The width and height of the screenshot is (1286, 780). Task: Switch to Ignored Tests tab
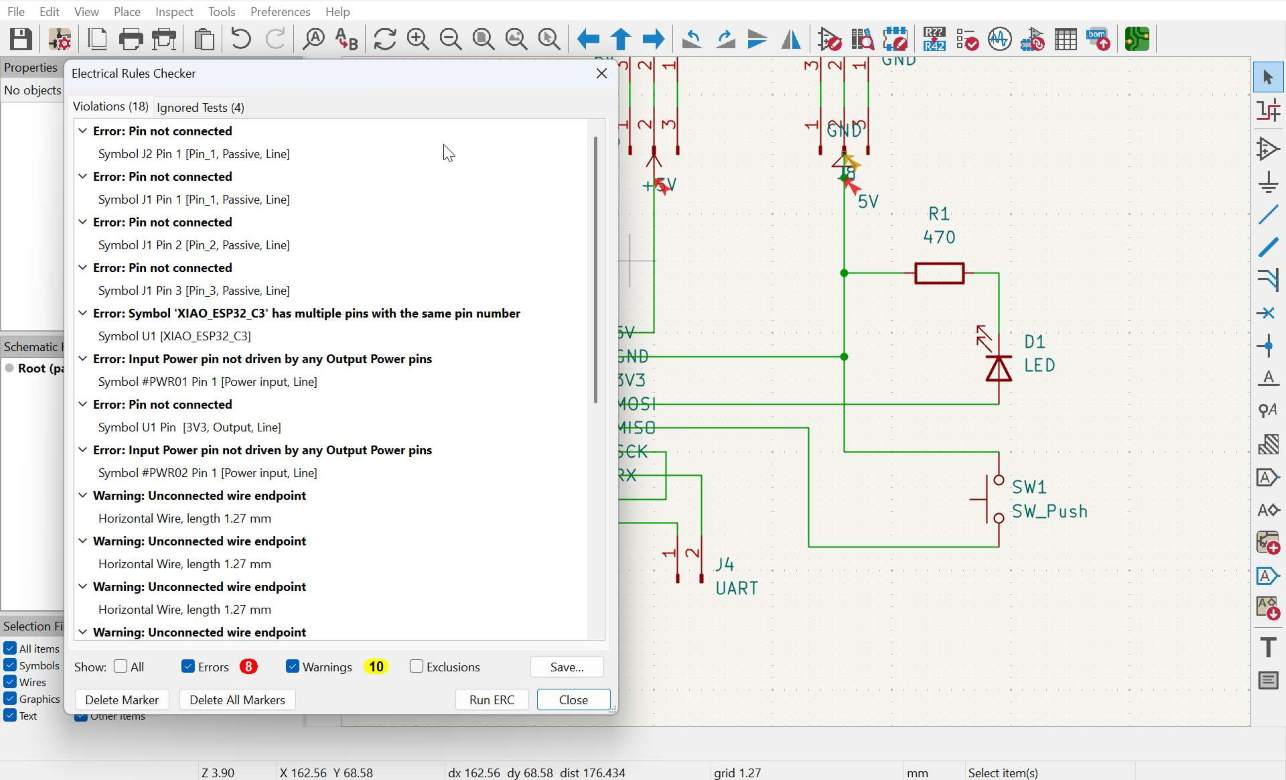[200, 107]
